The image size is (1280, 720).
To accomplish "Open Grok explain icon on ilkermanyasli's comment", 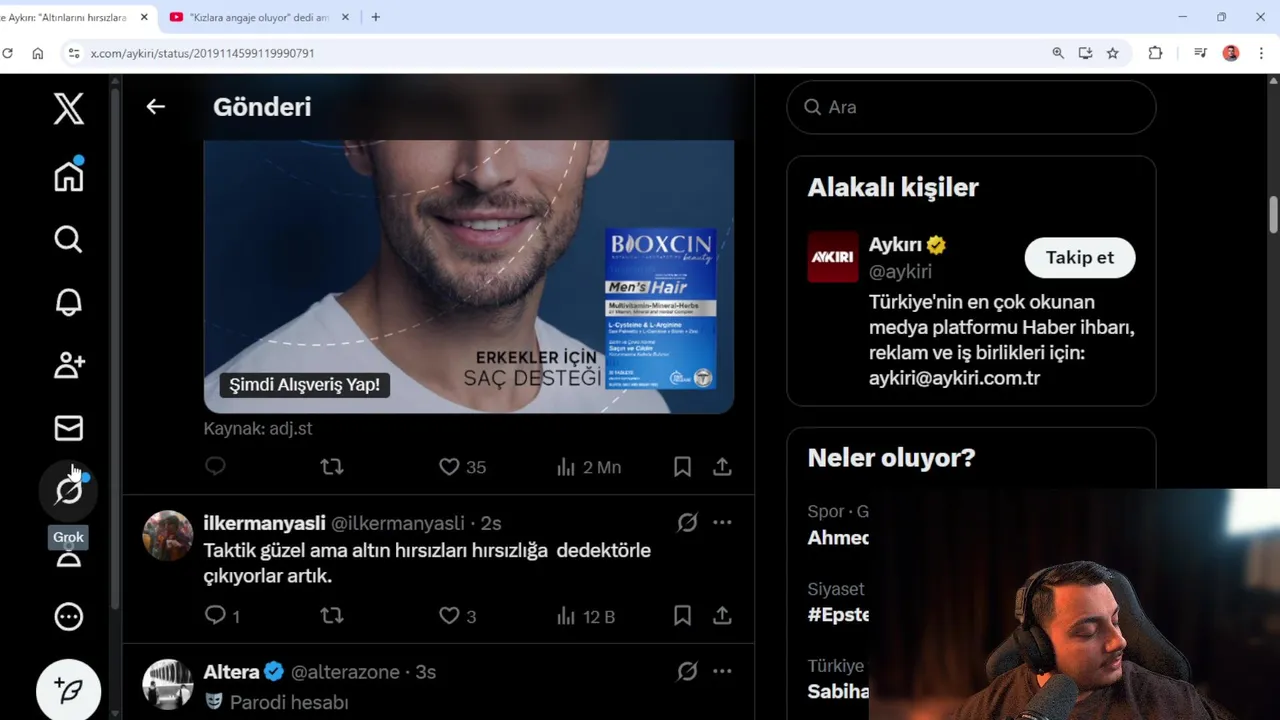I will (687, 522).
